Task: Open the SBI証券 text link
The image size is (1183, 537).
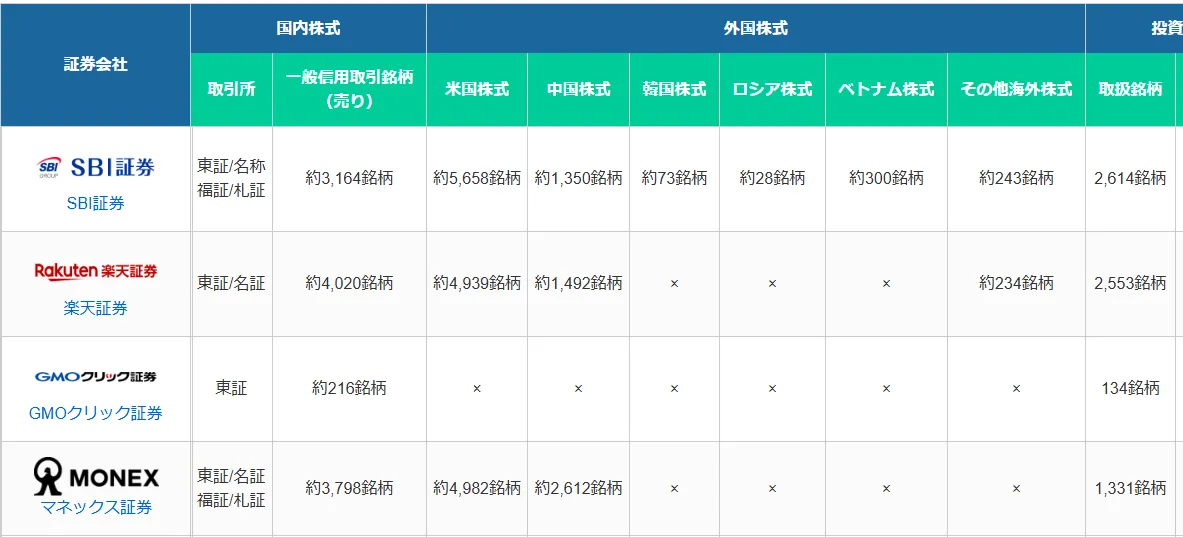Action: 96,203
